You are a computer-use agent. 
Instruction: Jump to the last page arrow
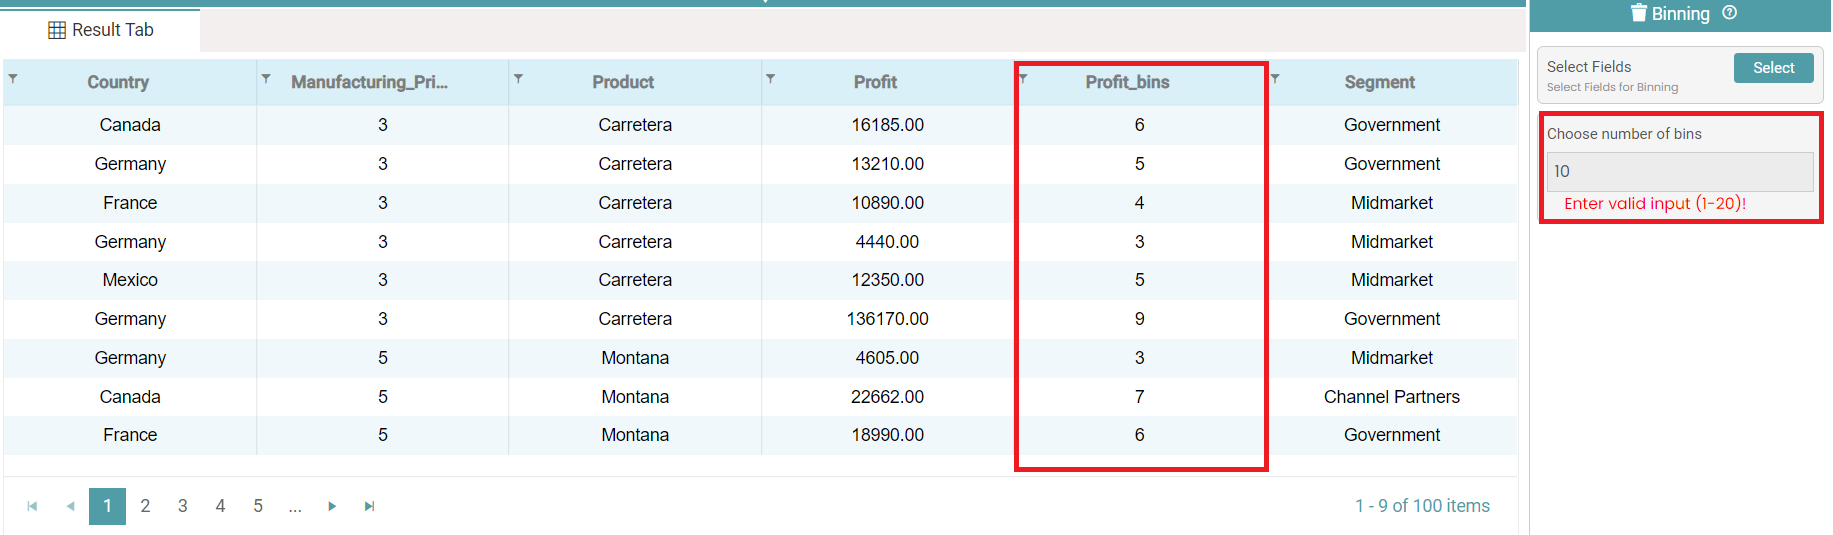click(x=369, y=506)
